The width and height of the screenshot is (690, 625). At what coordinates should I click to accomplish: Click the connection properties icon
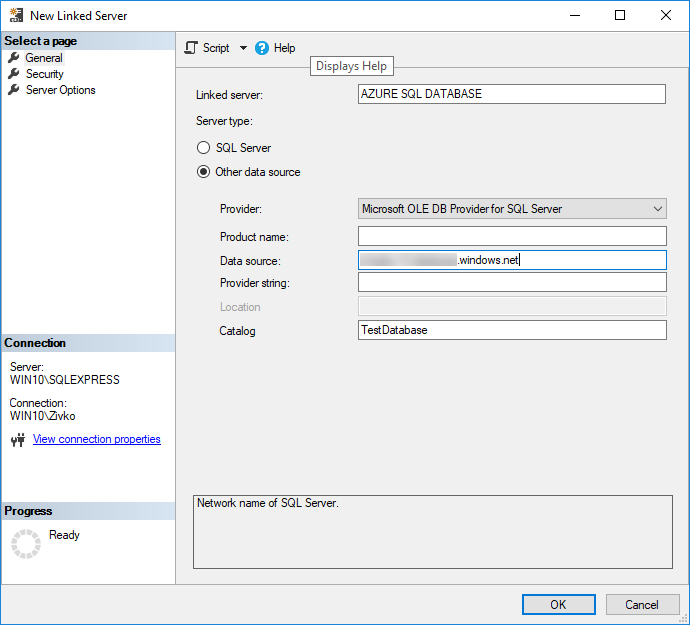coord(17,440)
